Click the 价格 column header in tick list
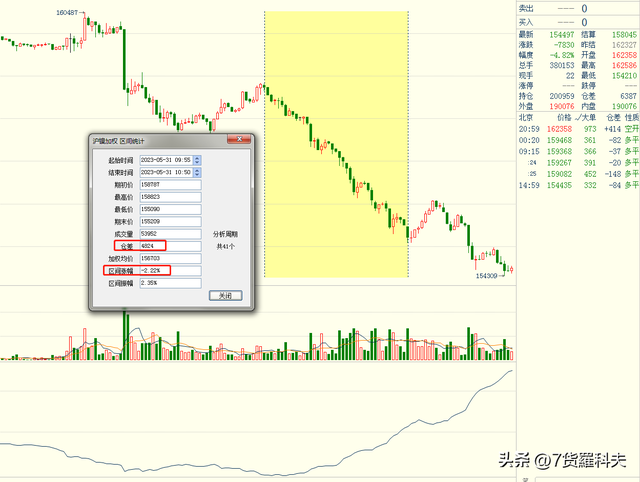This screenshot has height=482, width=640. pyautogui.click(x=564, y=118)
